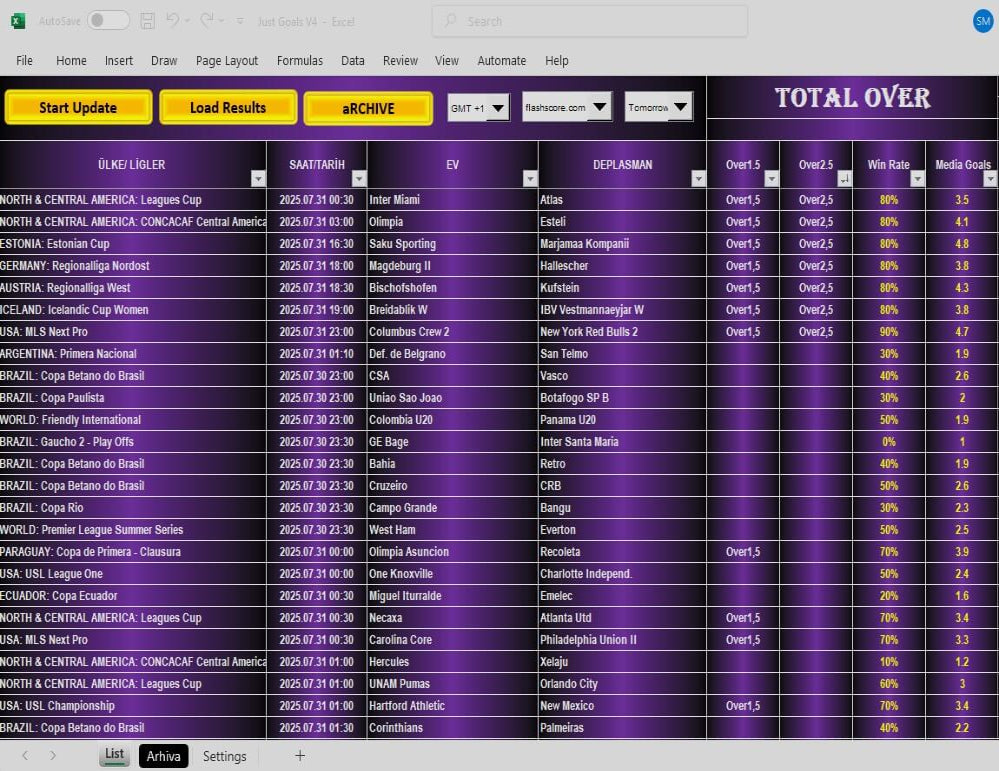The image size is (999, 771).
Task: Open the Customize Quick Access Toolbar arrow
Action: click(240, 21)
